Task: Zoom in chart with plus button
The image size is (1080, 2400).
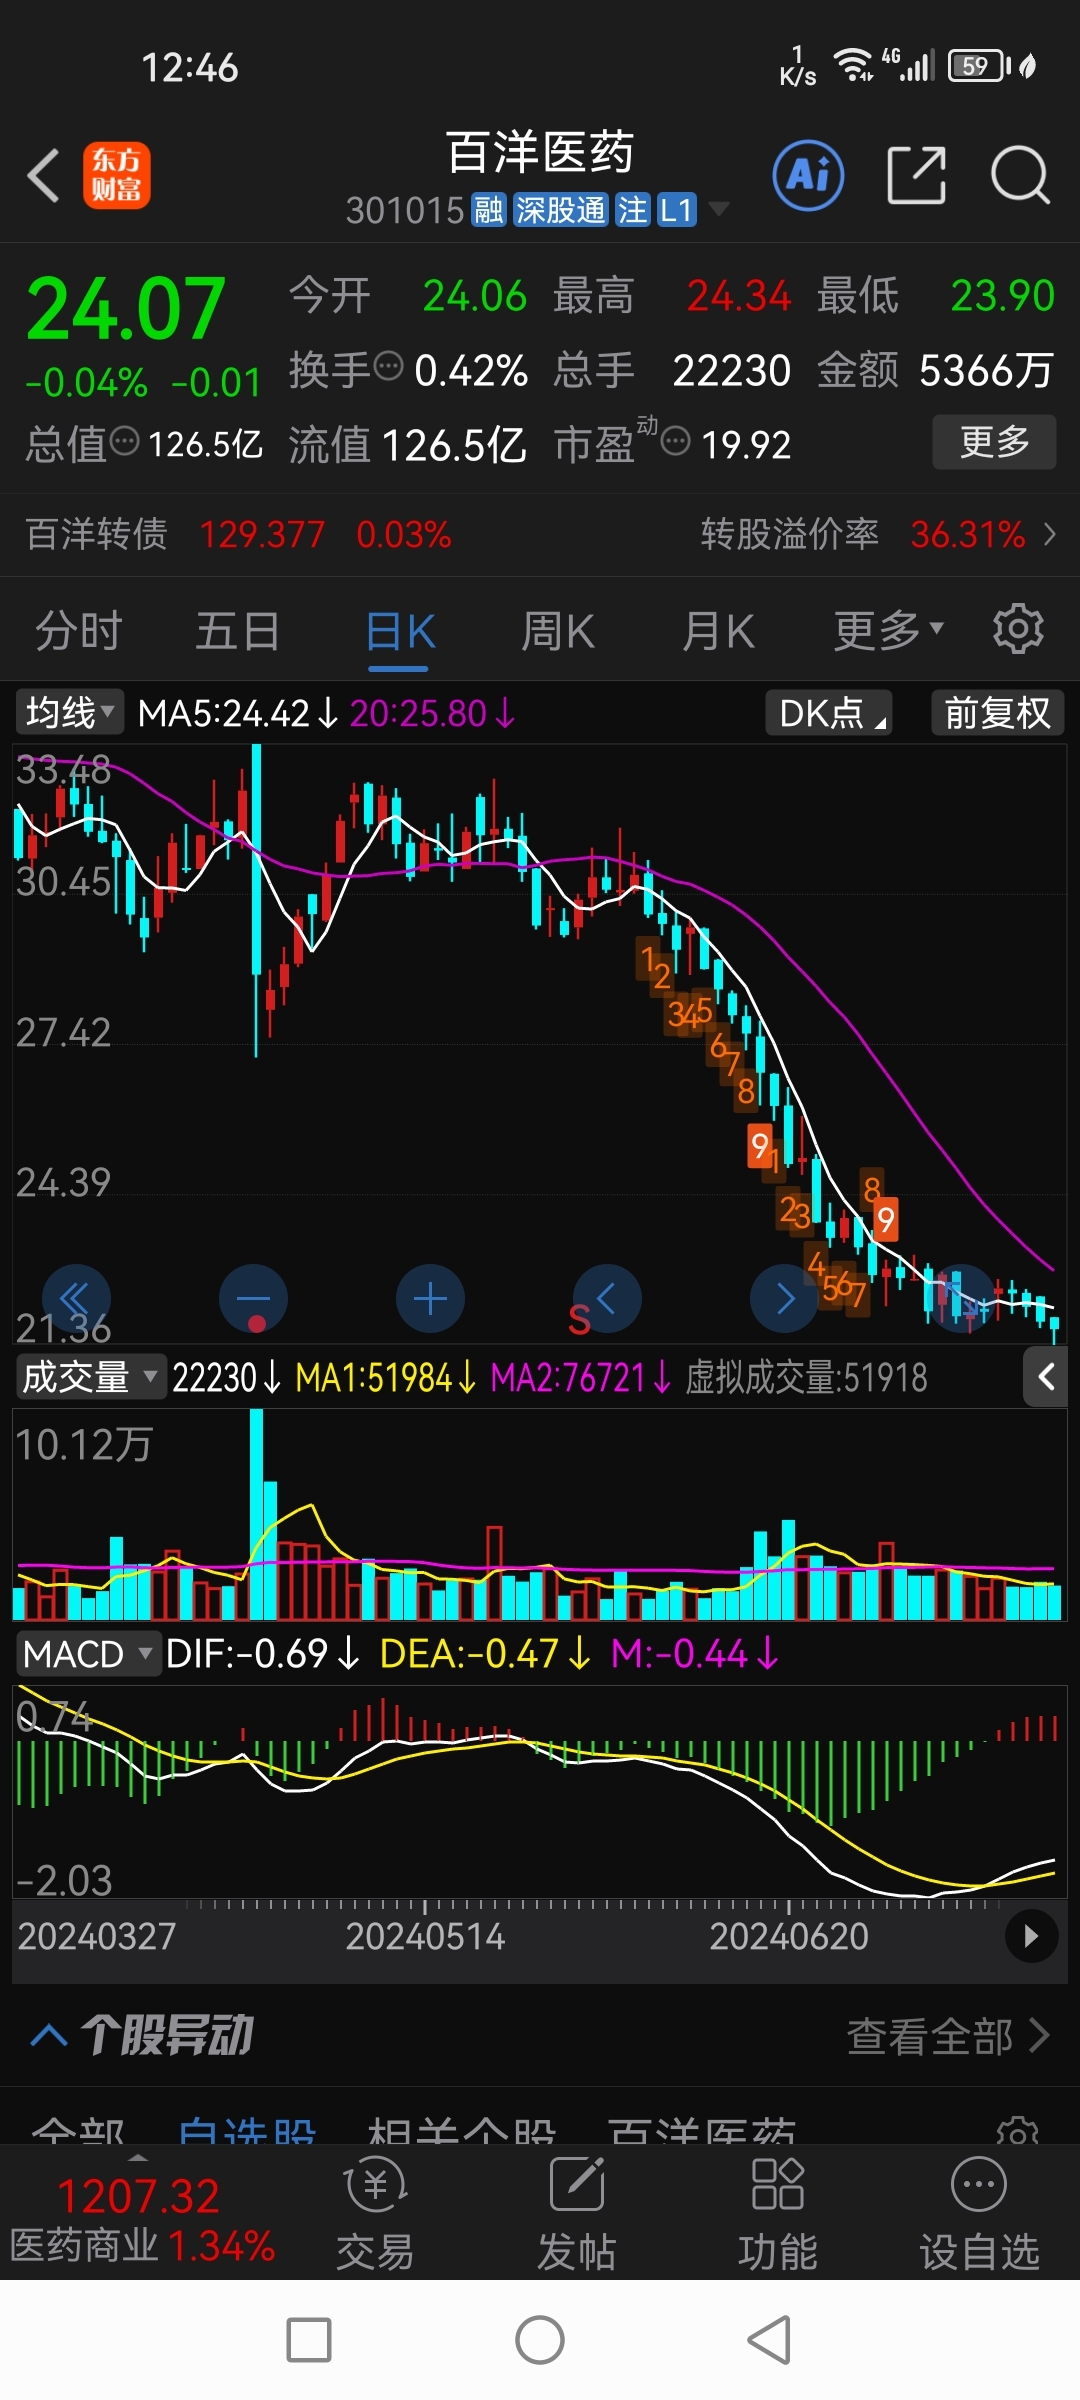Action: [x=430, y=1299]
